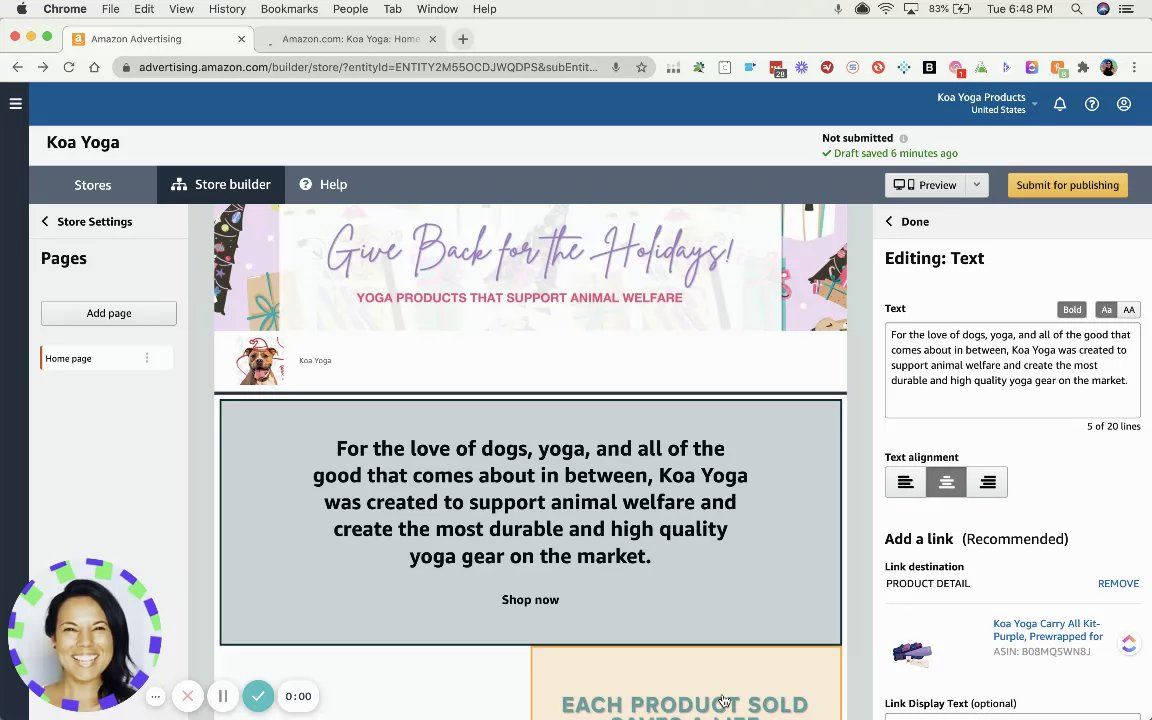Open macOS Wi-Fi menu
Image resolution: width=1152 pixels, height=720 pixels.
886,9
